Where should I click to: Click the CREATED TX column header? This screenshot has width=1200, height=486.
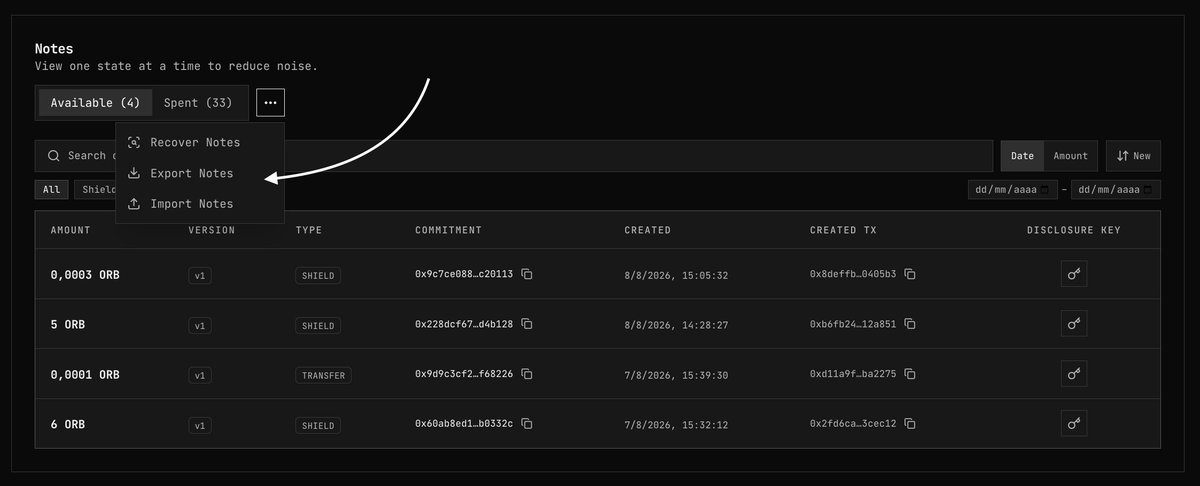coord(842,230)
